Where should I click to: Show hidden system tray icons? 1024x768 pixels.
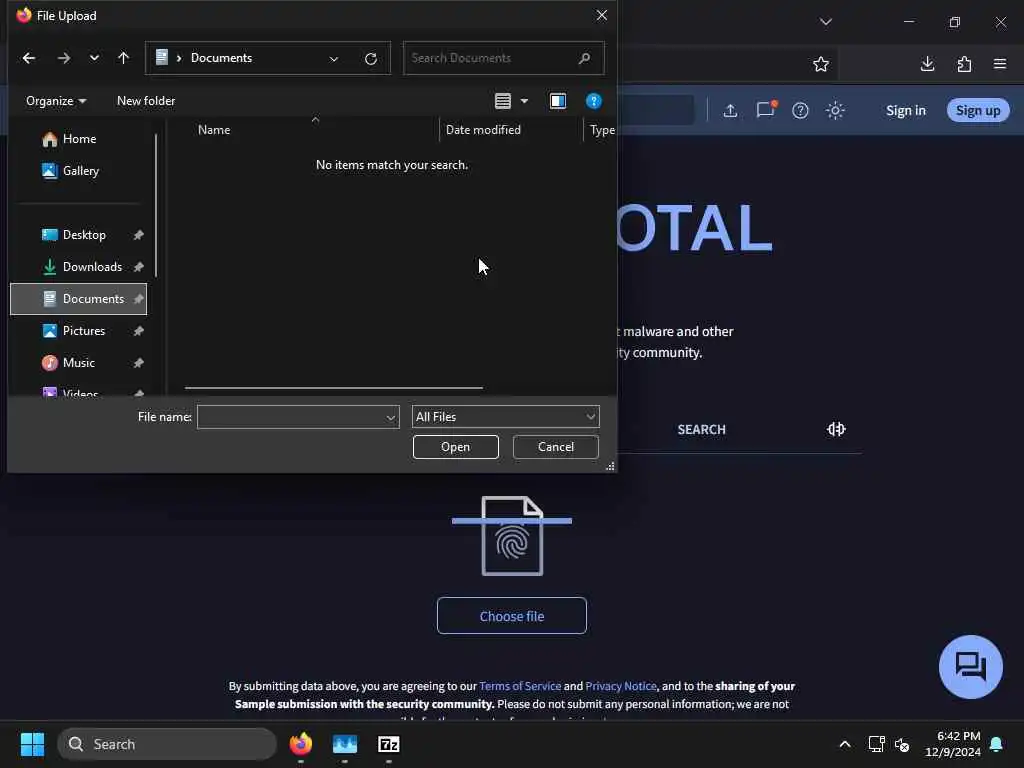(844, 744)
